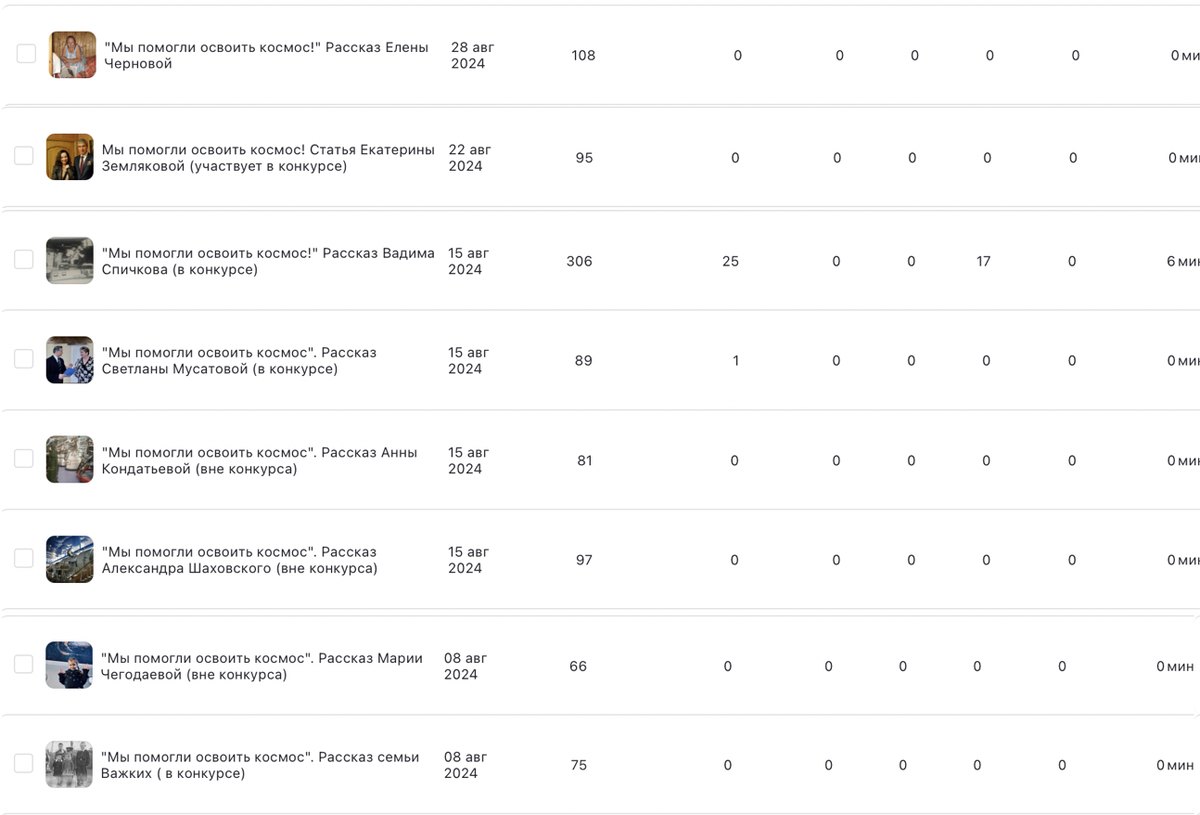Open thumbnail for Анны Кондатьевой story
The height and width of the screenshot is (815, 1200).
70,460
